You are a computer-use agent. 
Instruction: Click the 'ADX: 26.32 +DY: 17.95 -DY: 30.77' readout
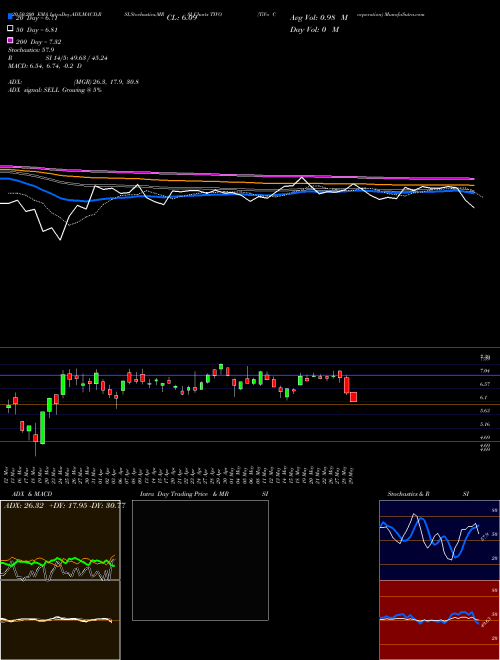pyautogui.click(x=64, y=506)
